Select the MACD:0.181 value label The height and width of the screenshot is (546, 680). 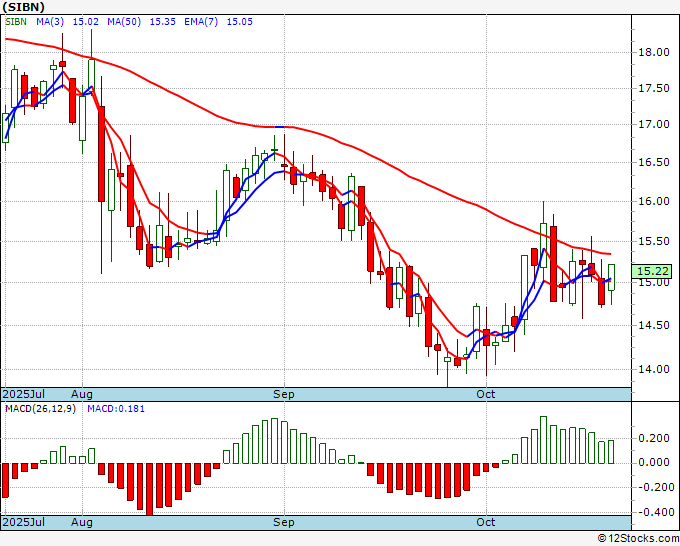(116, 409)
